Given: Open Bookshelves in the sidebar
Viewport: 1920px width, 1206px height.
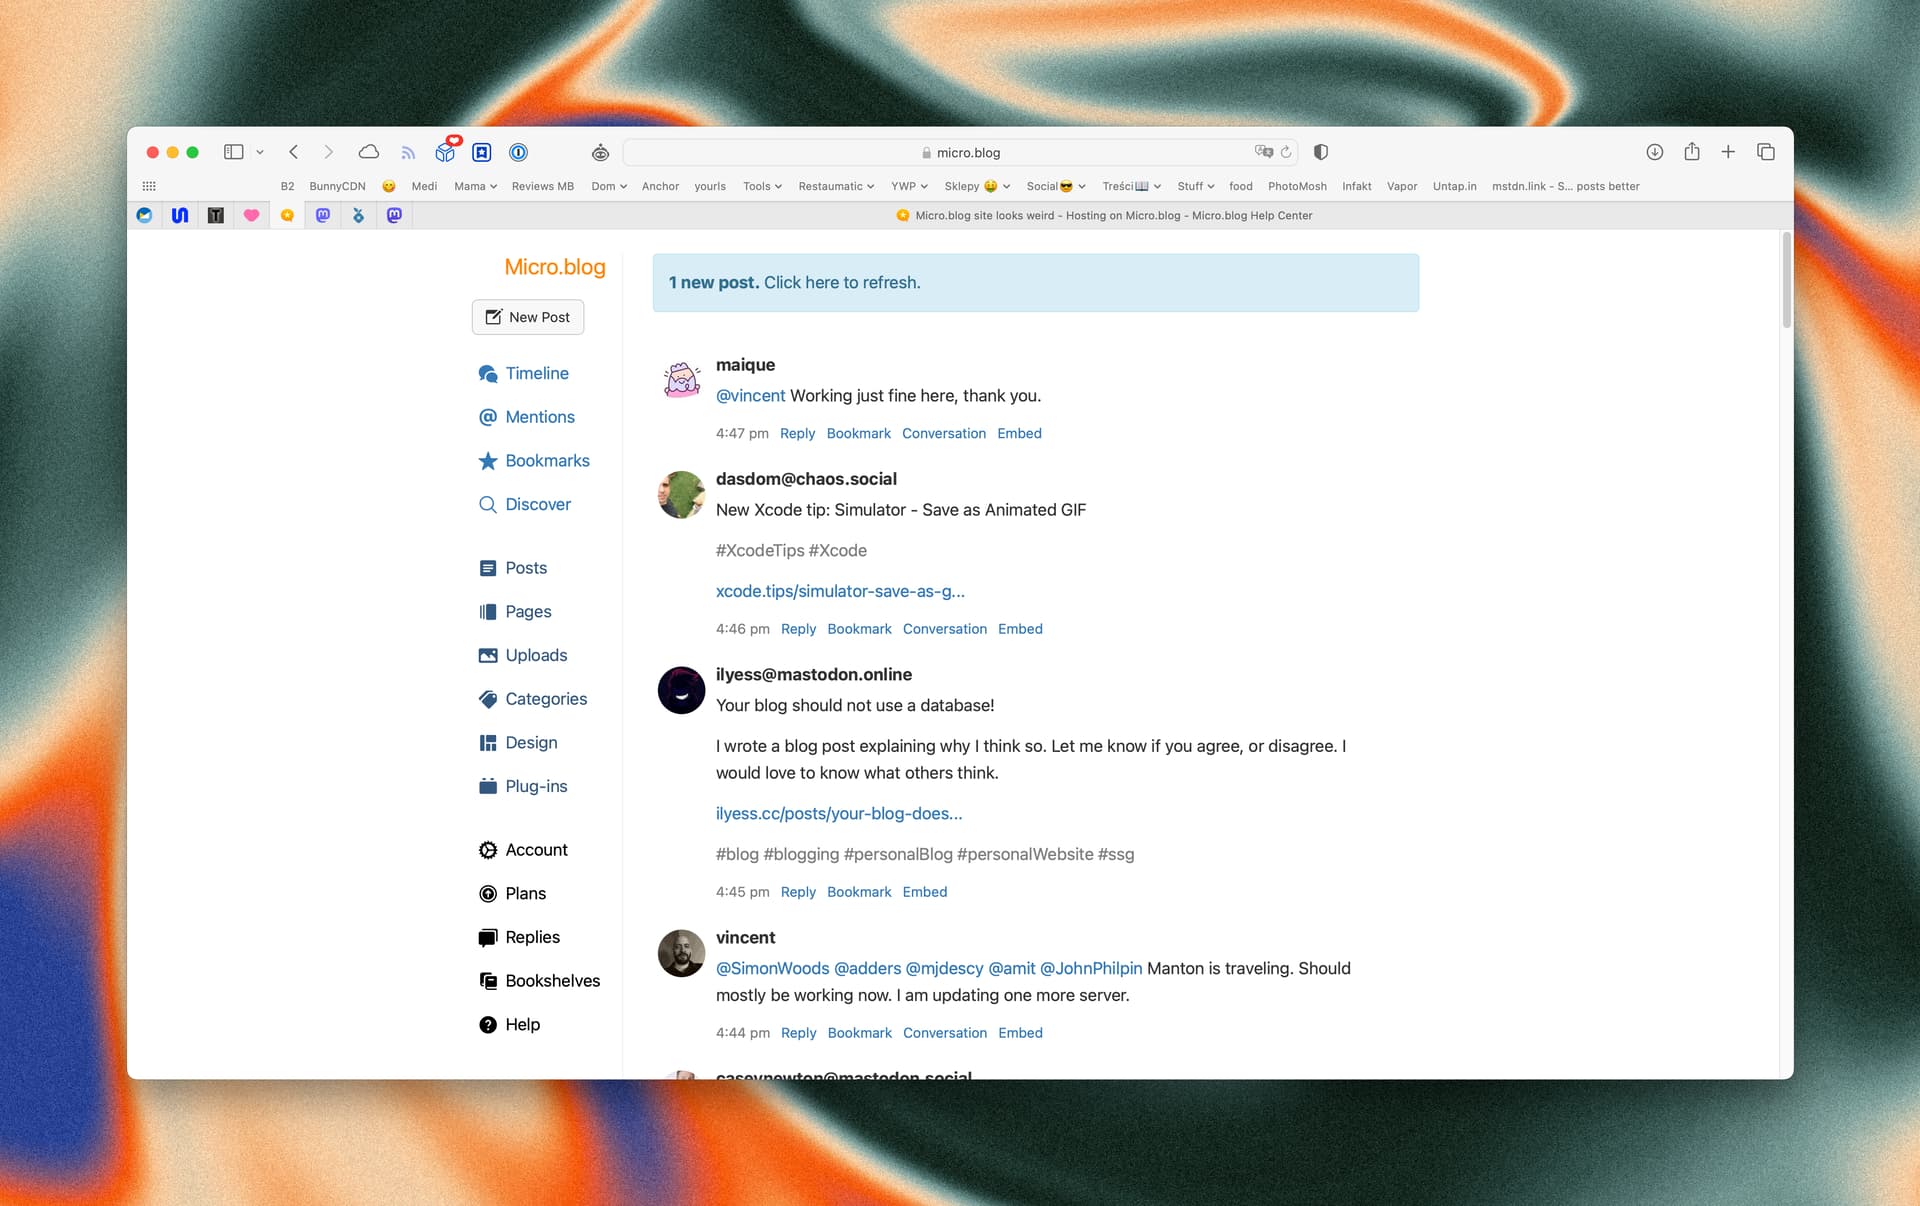Looking at the screenshot, I should click(x=540, y=981).
